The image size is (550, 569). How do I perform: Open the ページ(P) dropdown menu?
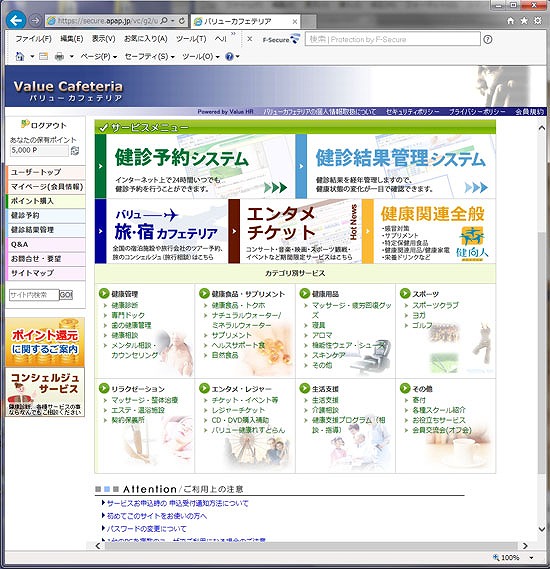(99, 56)
